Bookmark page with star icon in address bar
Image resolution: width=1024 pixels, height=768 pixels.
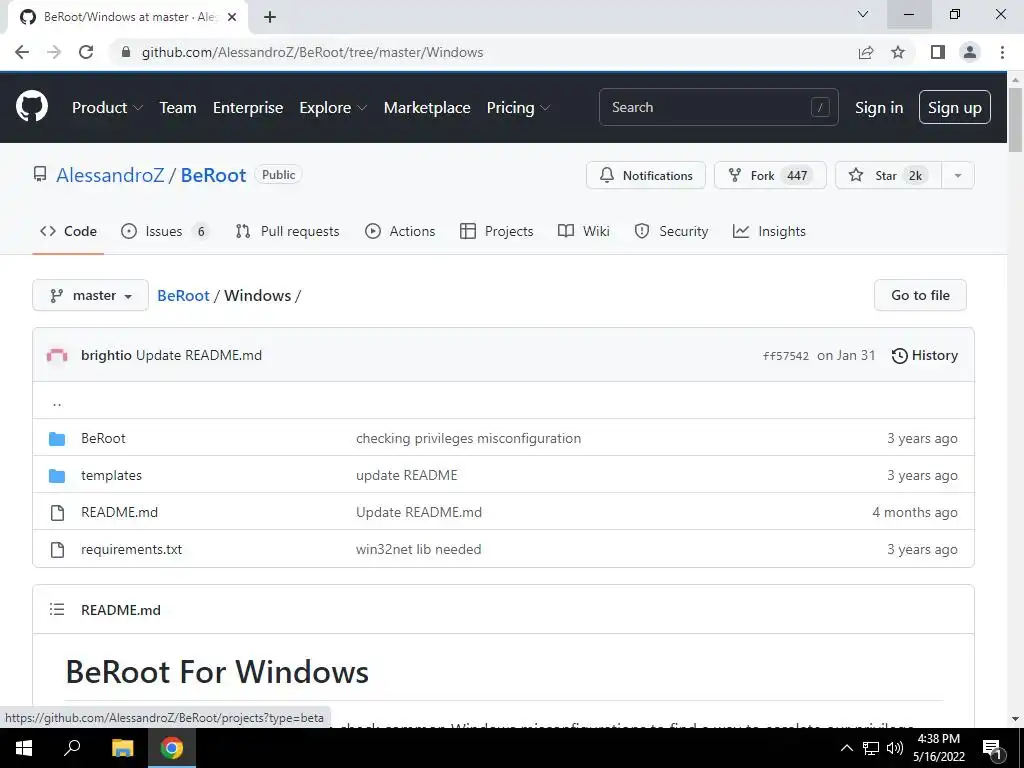tap(898, 52)
